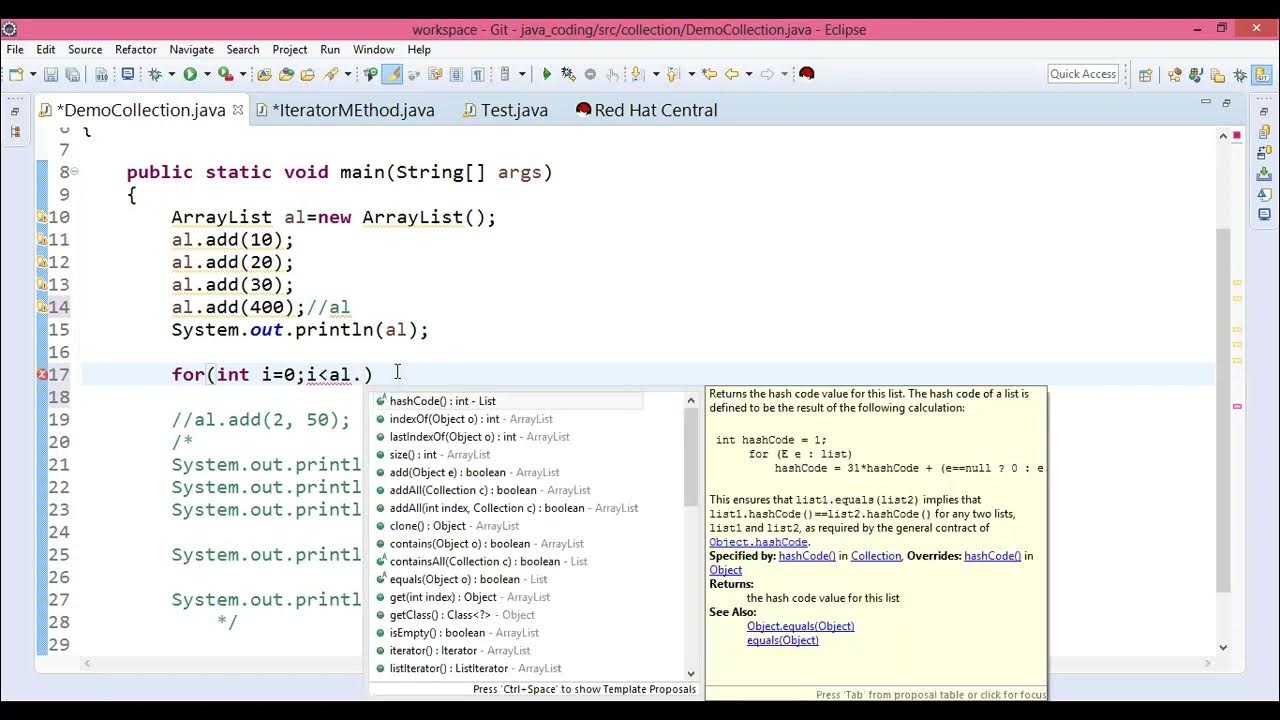Click the equals(Object) See Also link
The image size is (1280, 720).
(x=782, y=640)
